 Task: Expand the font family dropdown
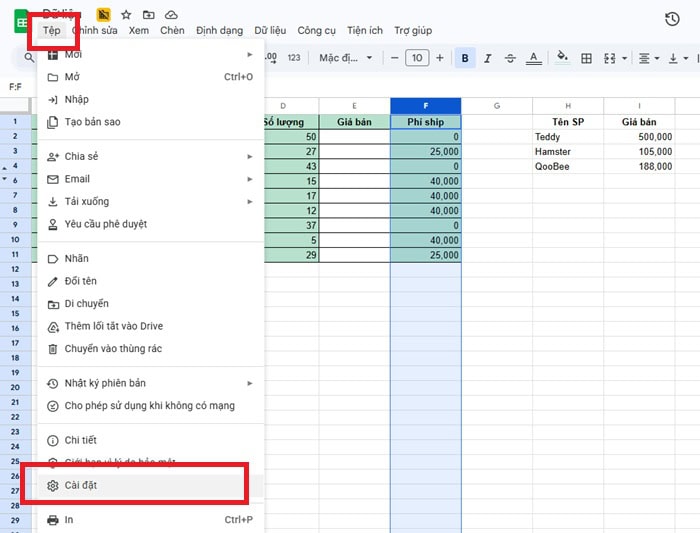click(x=345, y=58)
